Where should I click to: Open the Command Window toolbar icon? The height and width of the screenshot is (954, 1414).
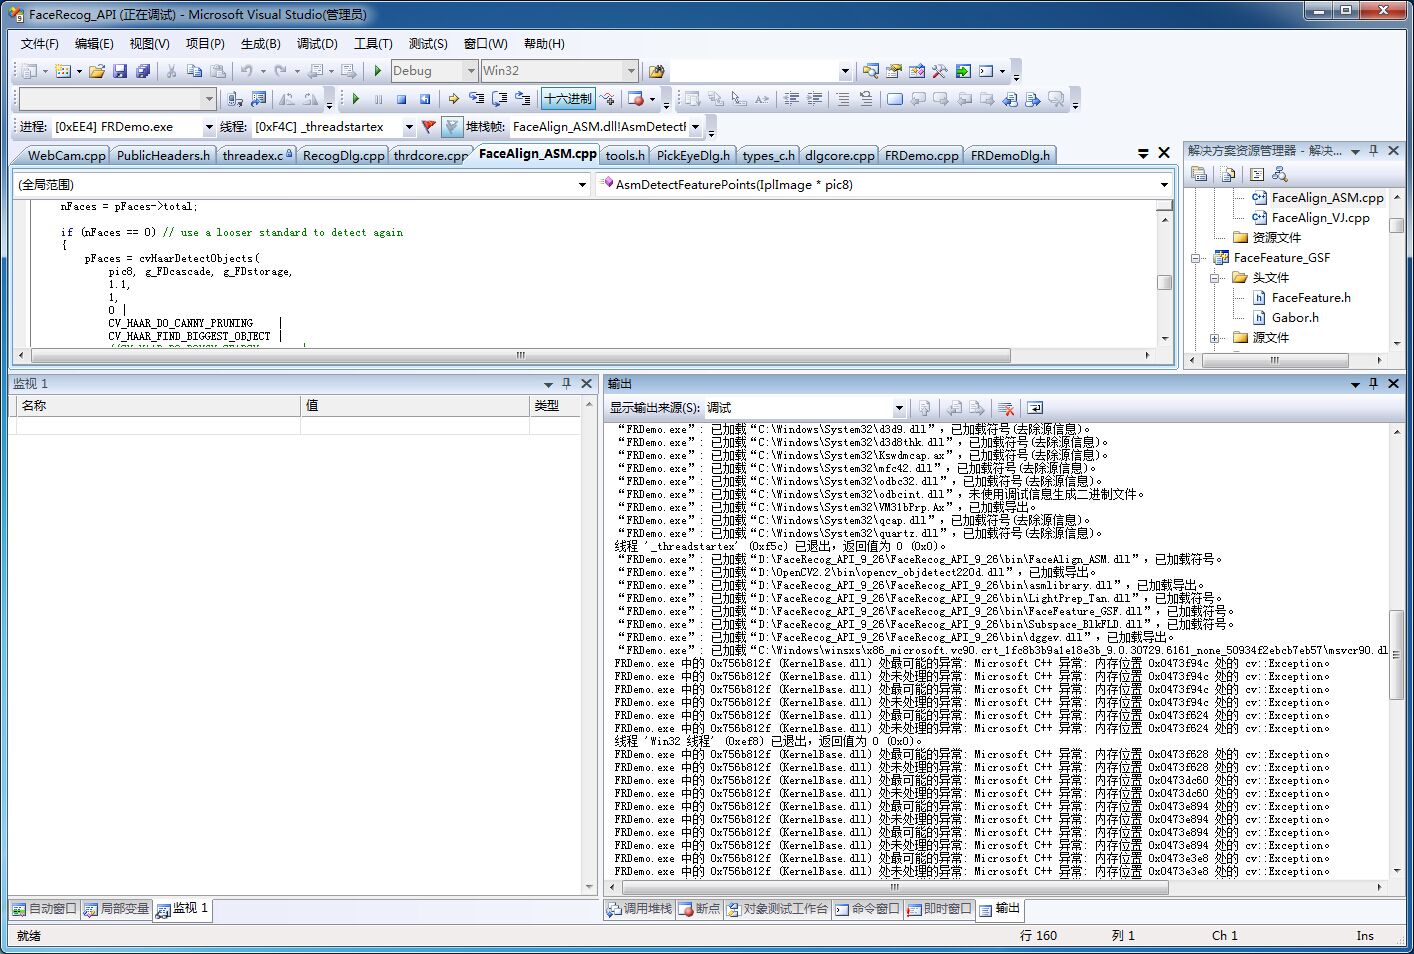click(986, 71)
